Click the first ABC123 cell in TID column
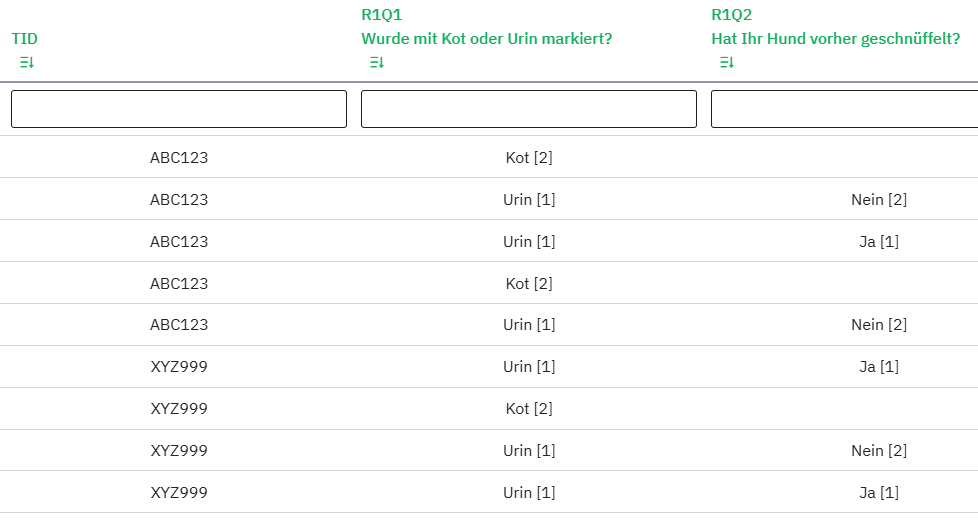This screenshot has height=522, width=978. coord(179,158)
